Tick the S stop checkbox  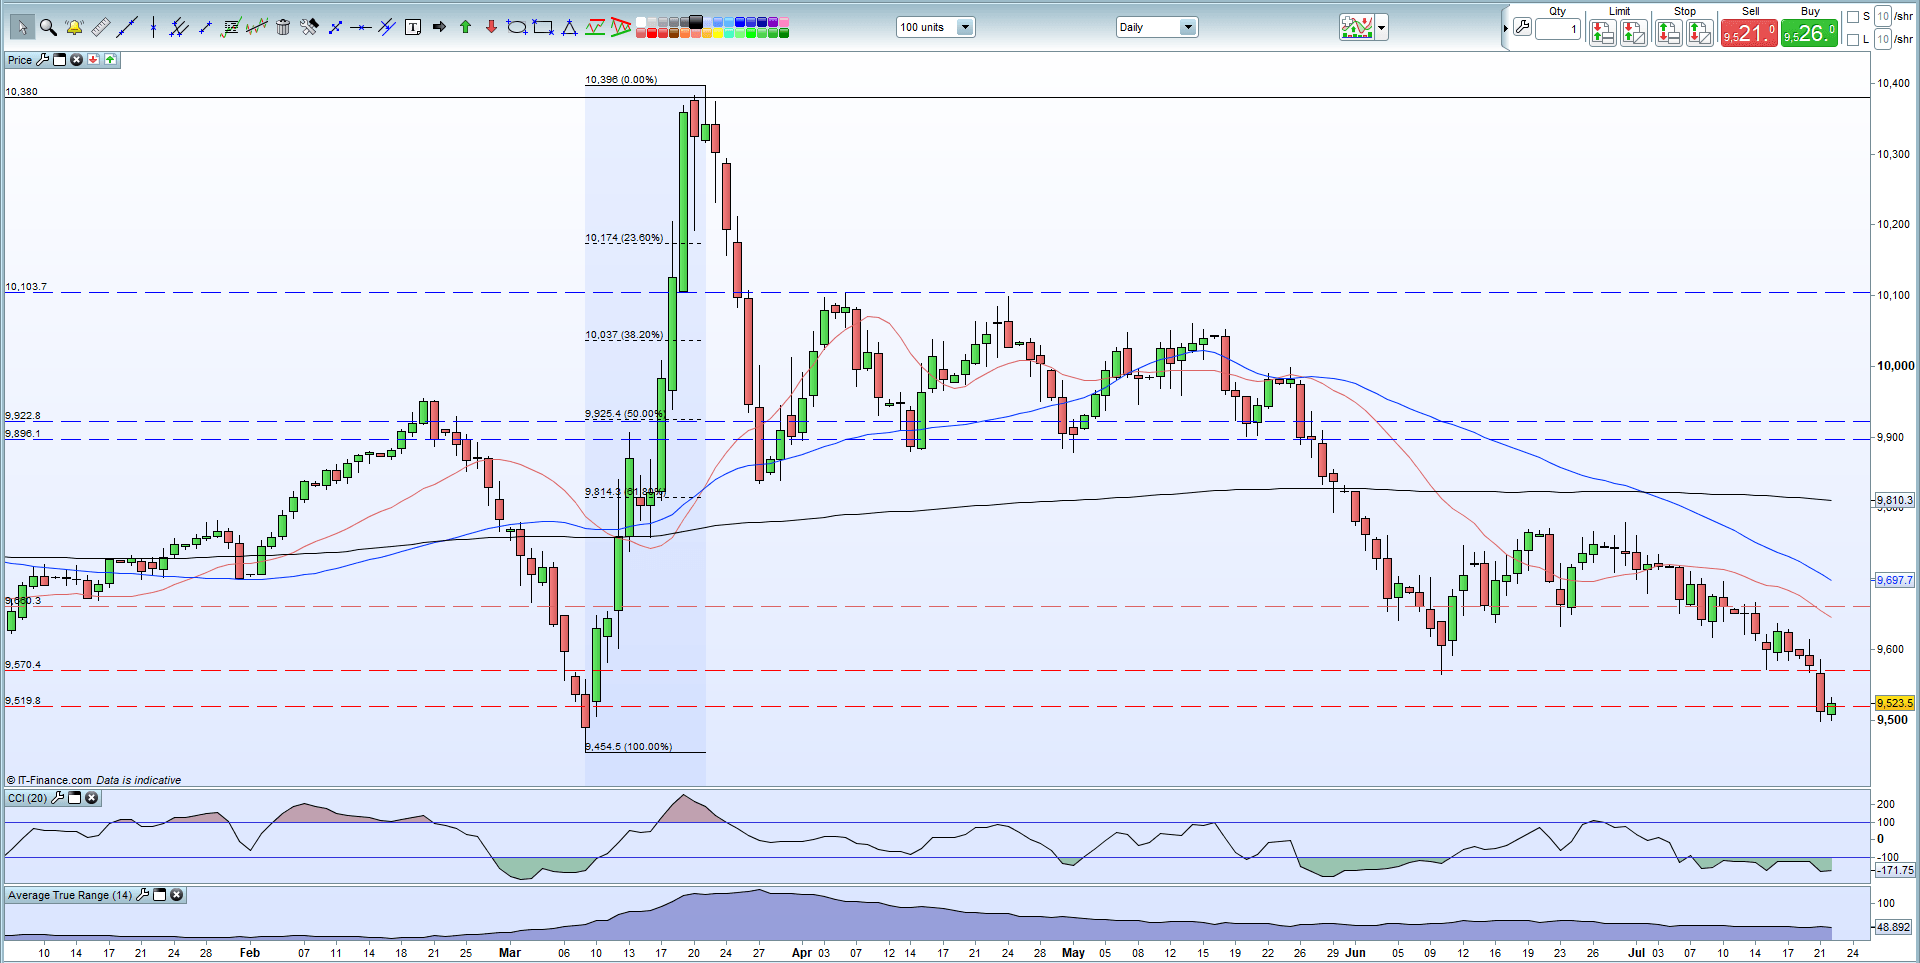click(1853, 17)
